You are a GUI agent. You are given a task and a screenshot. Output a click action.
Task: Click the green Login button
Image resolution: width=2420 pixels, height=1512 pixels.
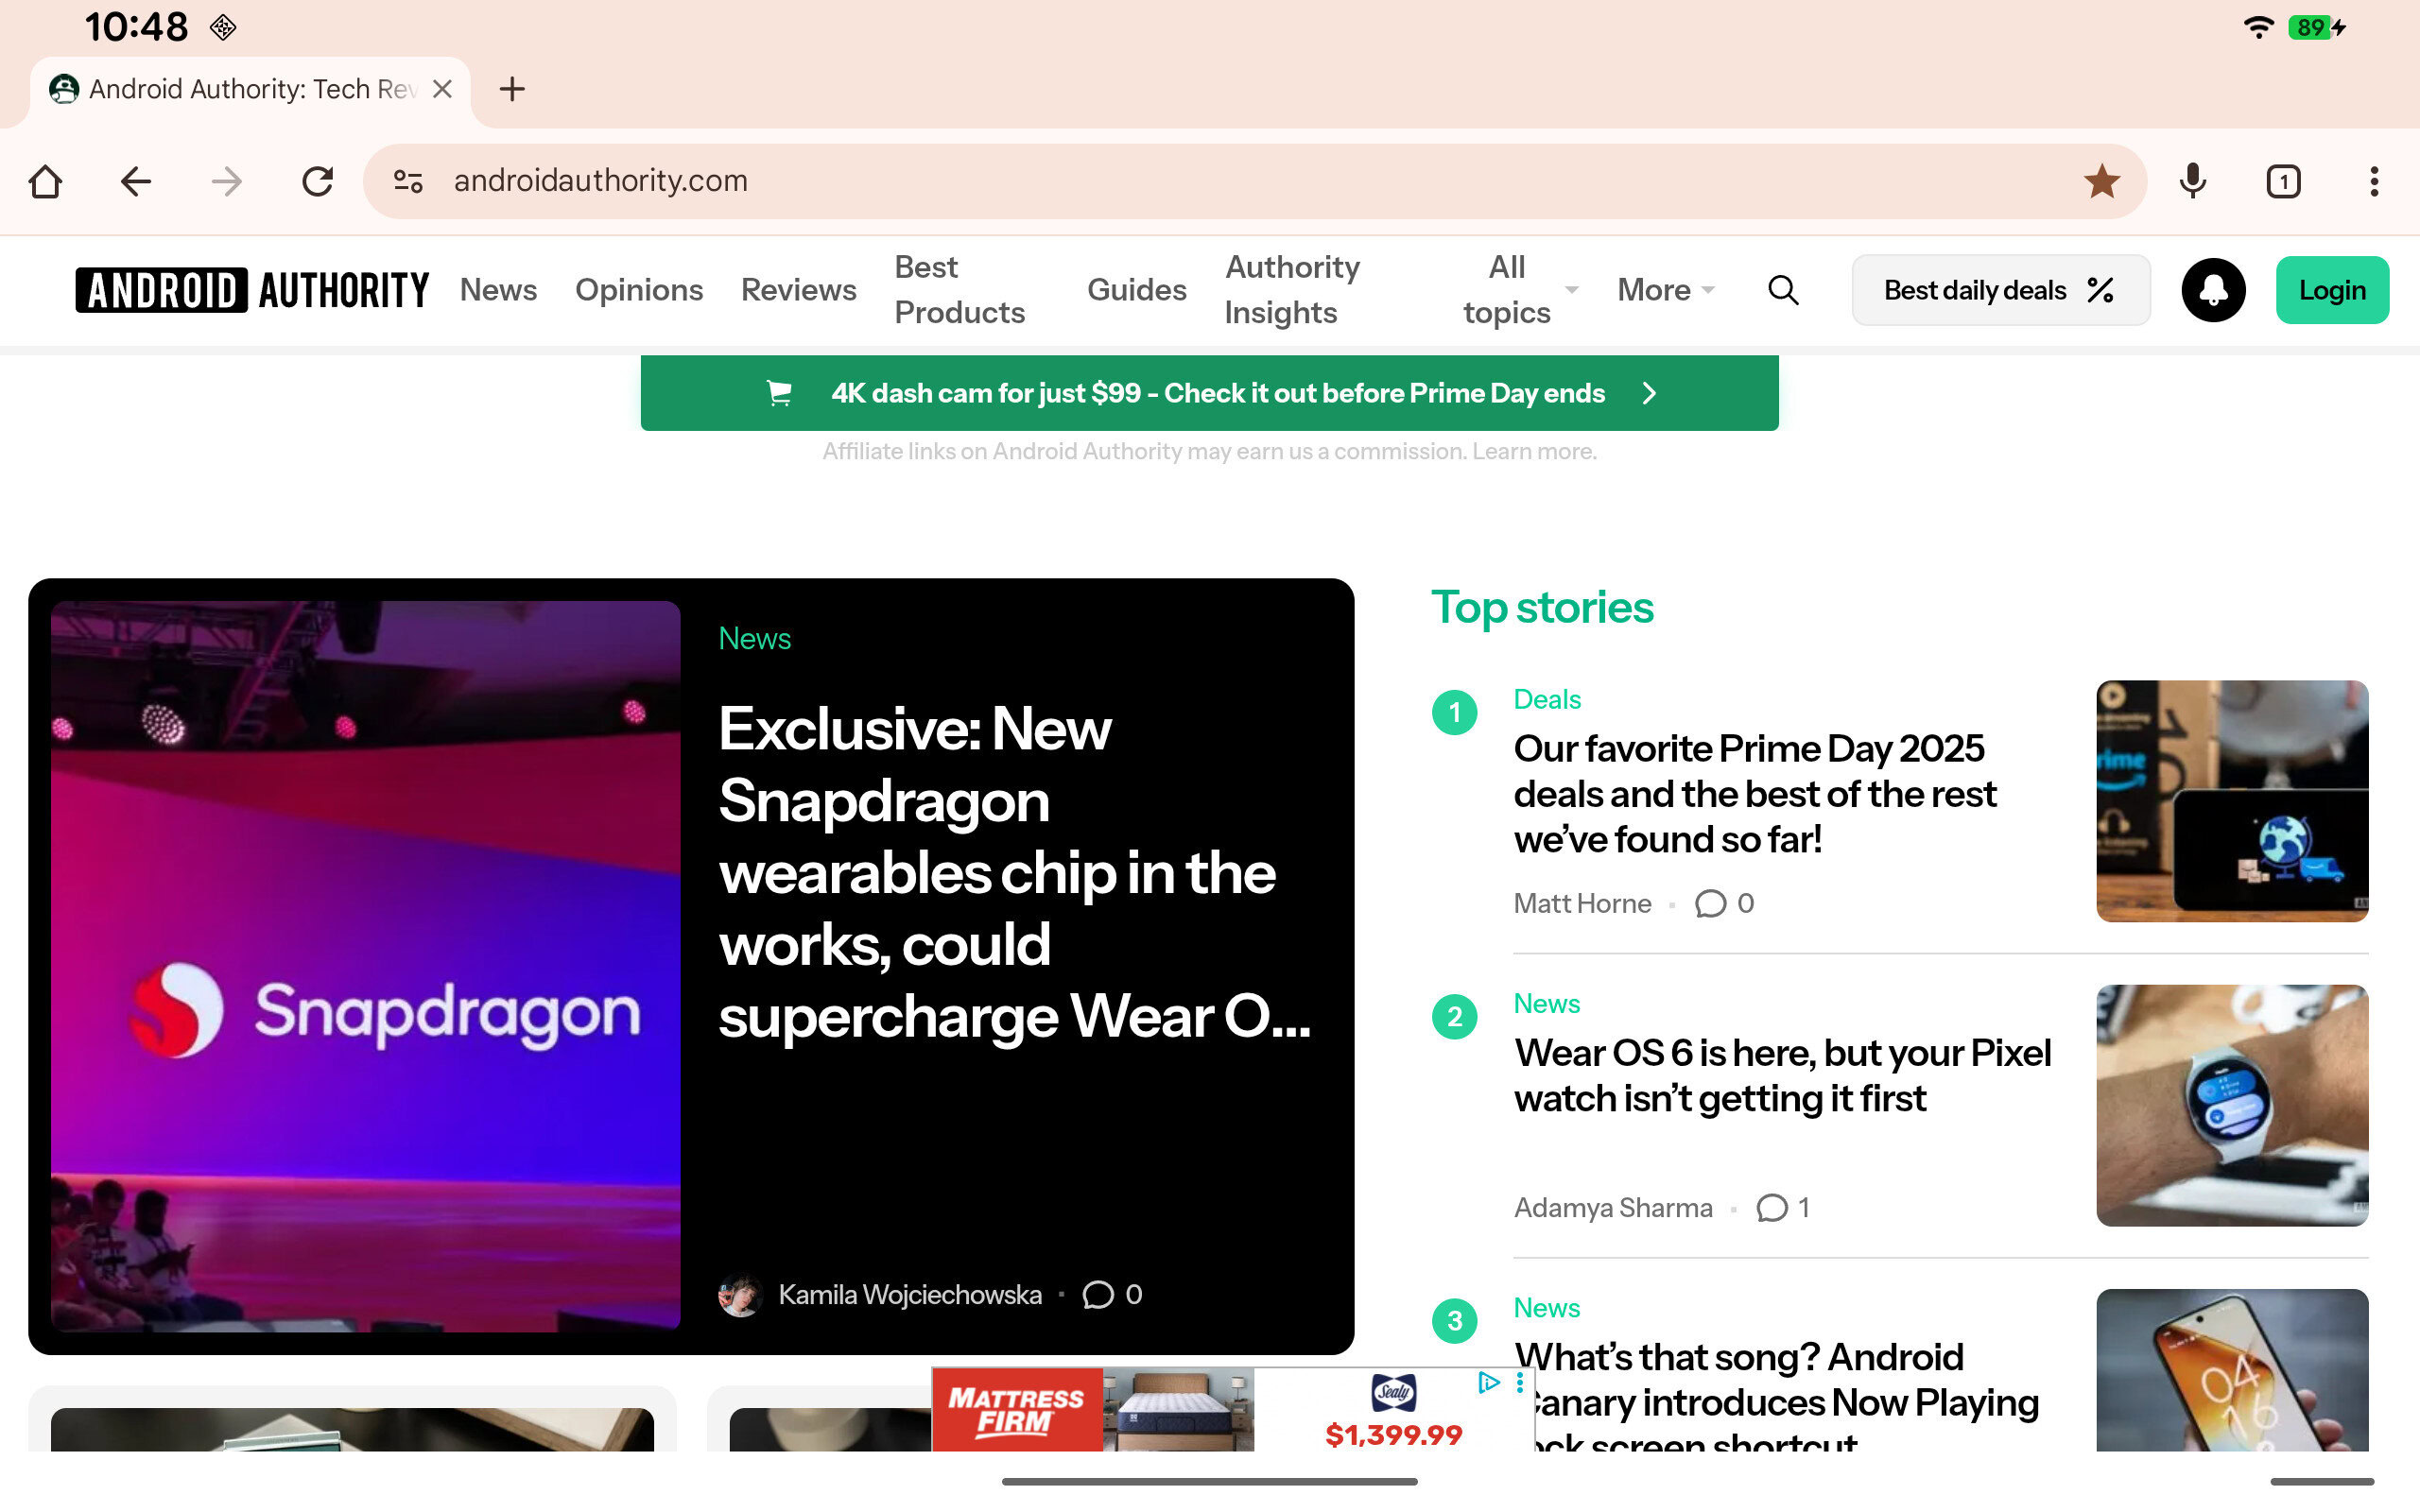[x=2331, y=290]
